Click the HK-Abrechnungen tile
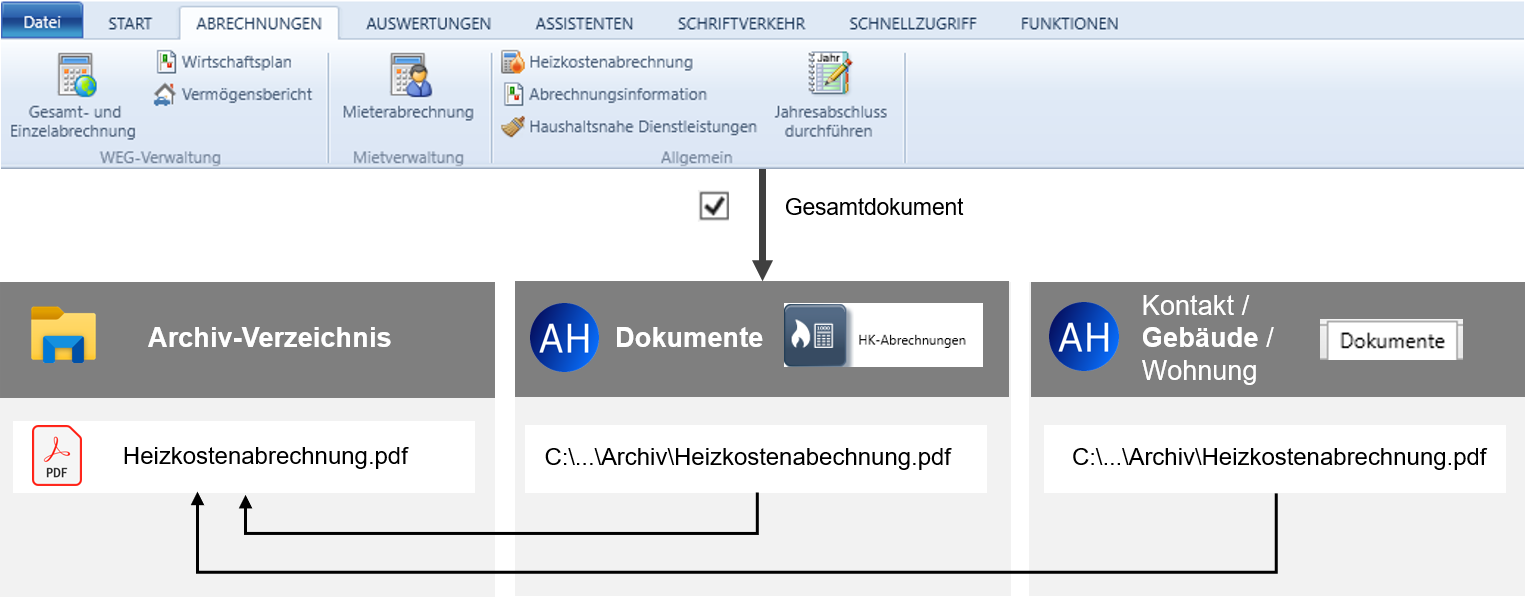 pos(883,336)
